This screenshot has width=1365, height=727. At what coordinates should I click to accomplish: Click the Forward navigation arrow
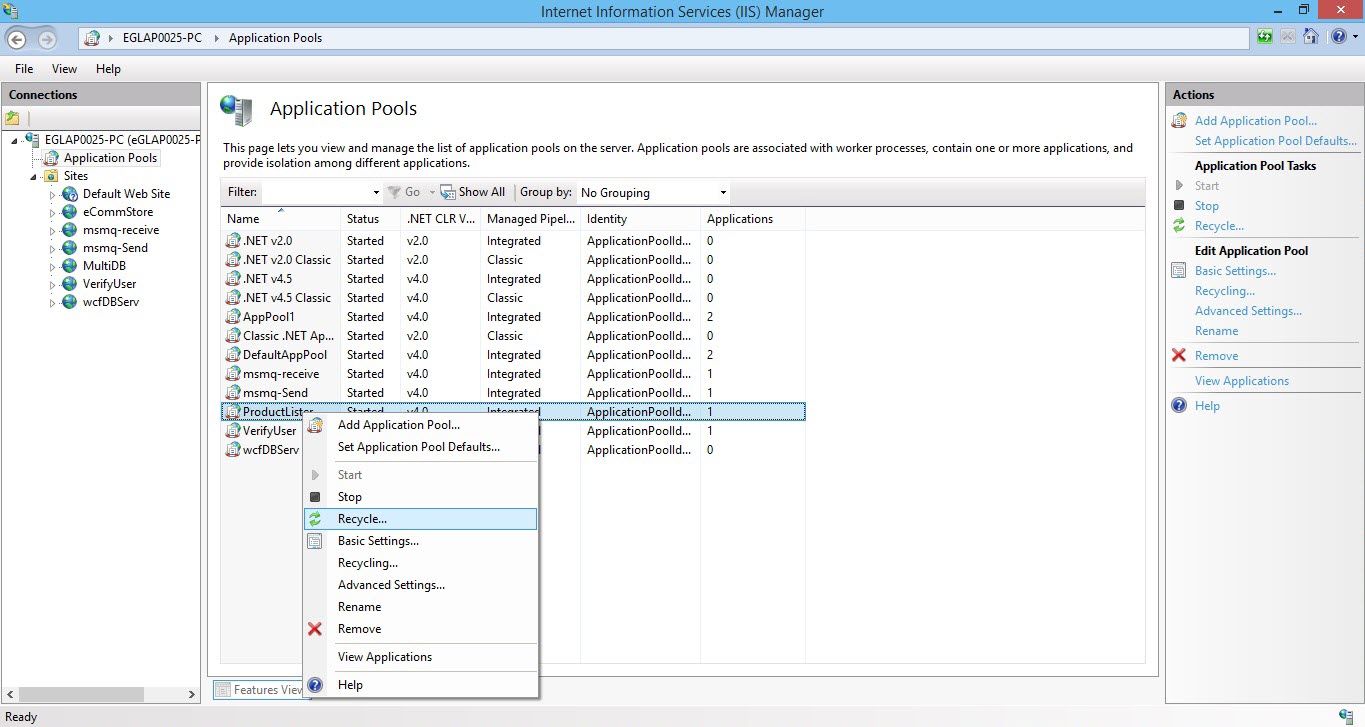(x=46, y=38)
